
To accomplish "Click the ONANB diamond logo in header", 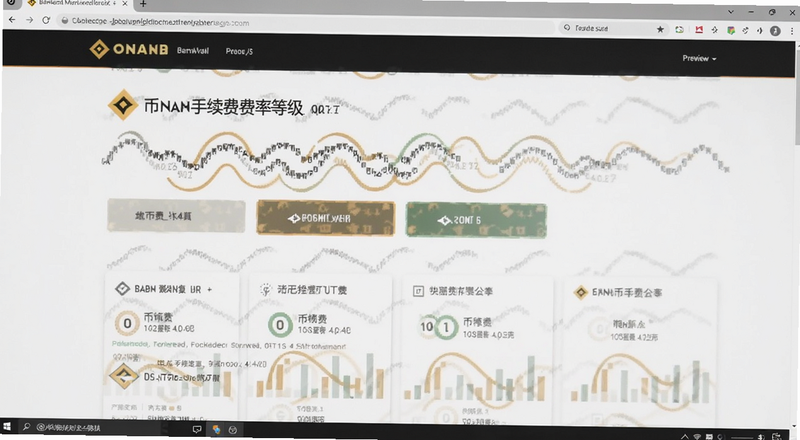I will (x=99, y=50).
